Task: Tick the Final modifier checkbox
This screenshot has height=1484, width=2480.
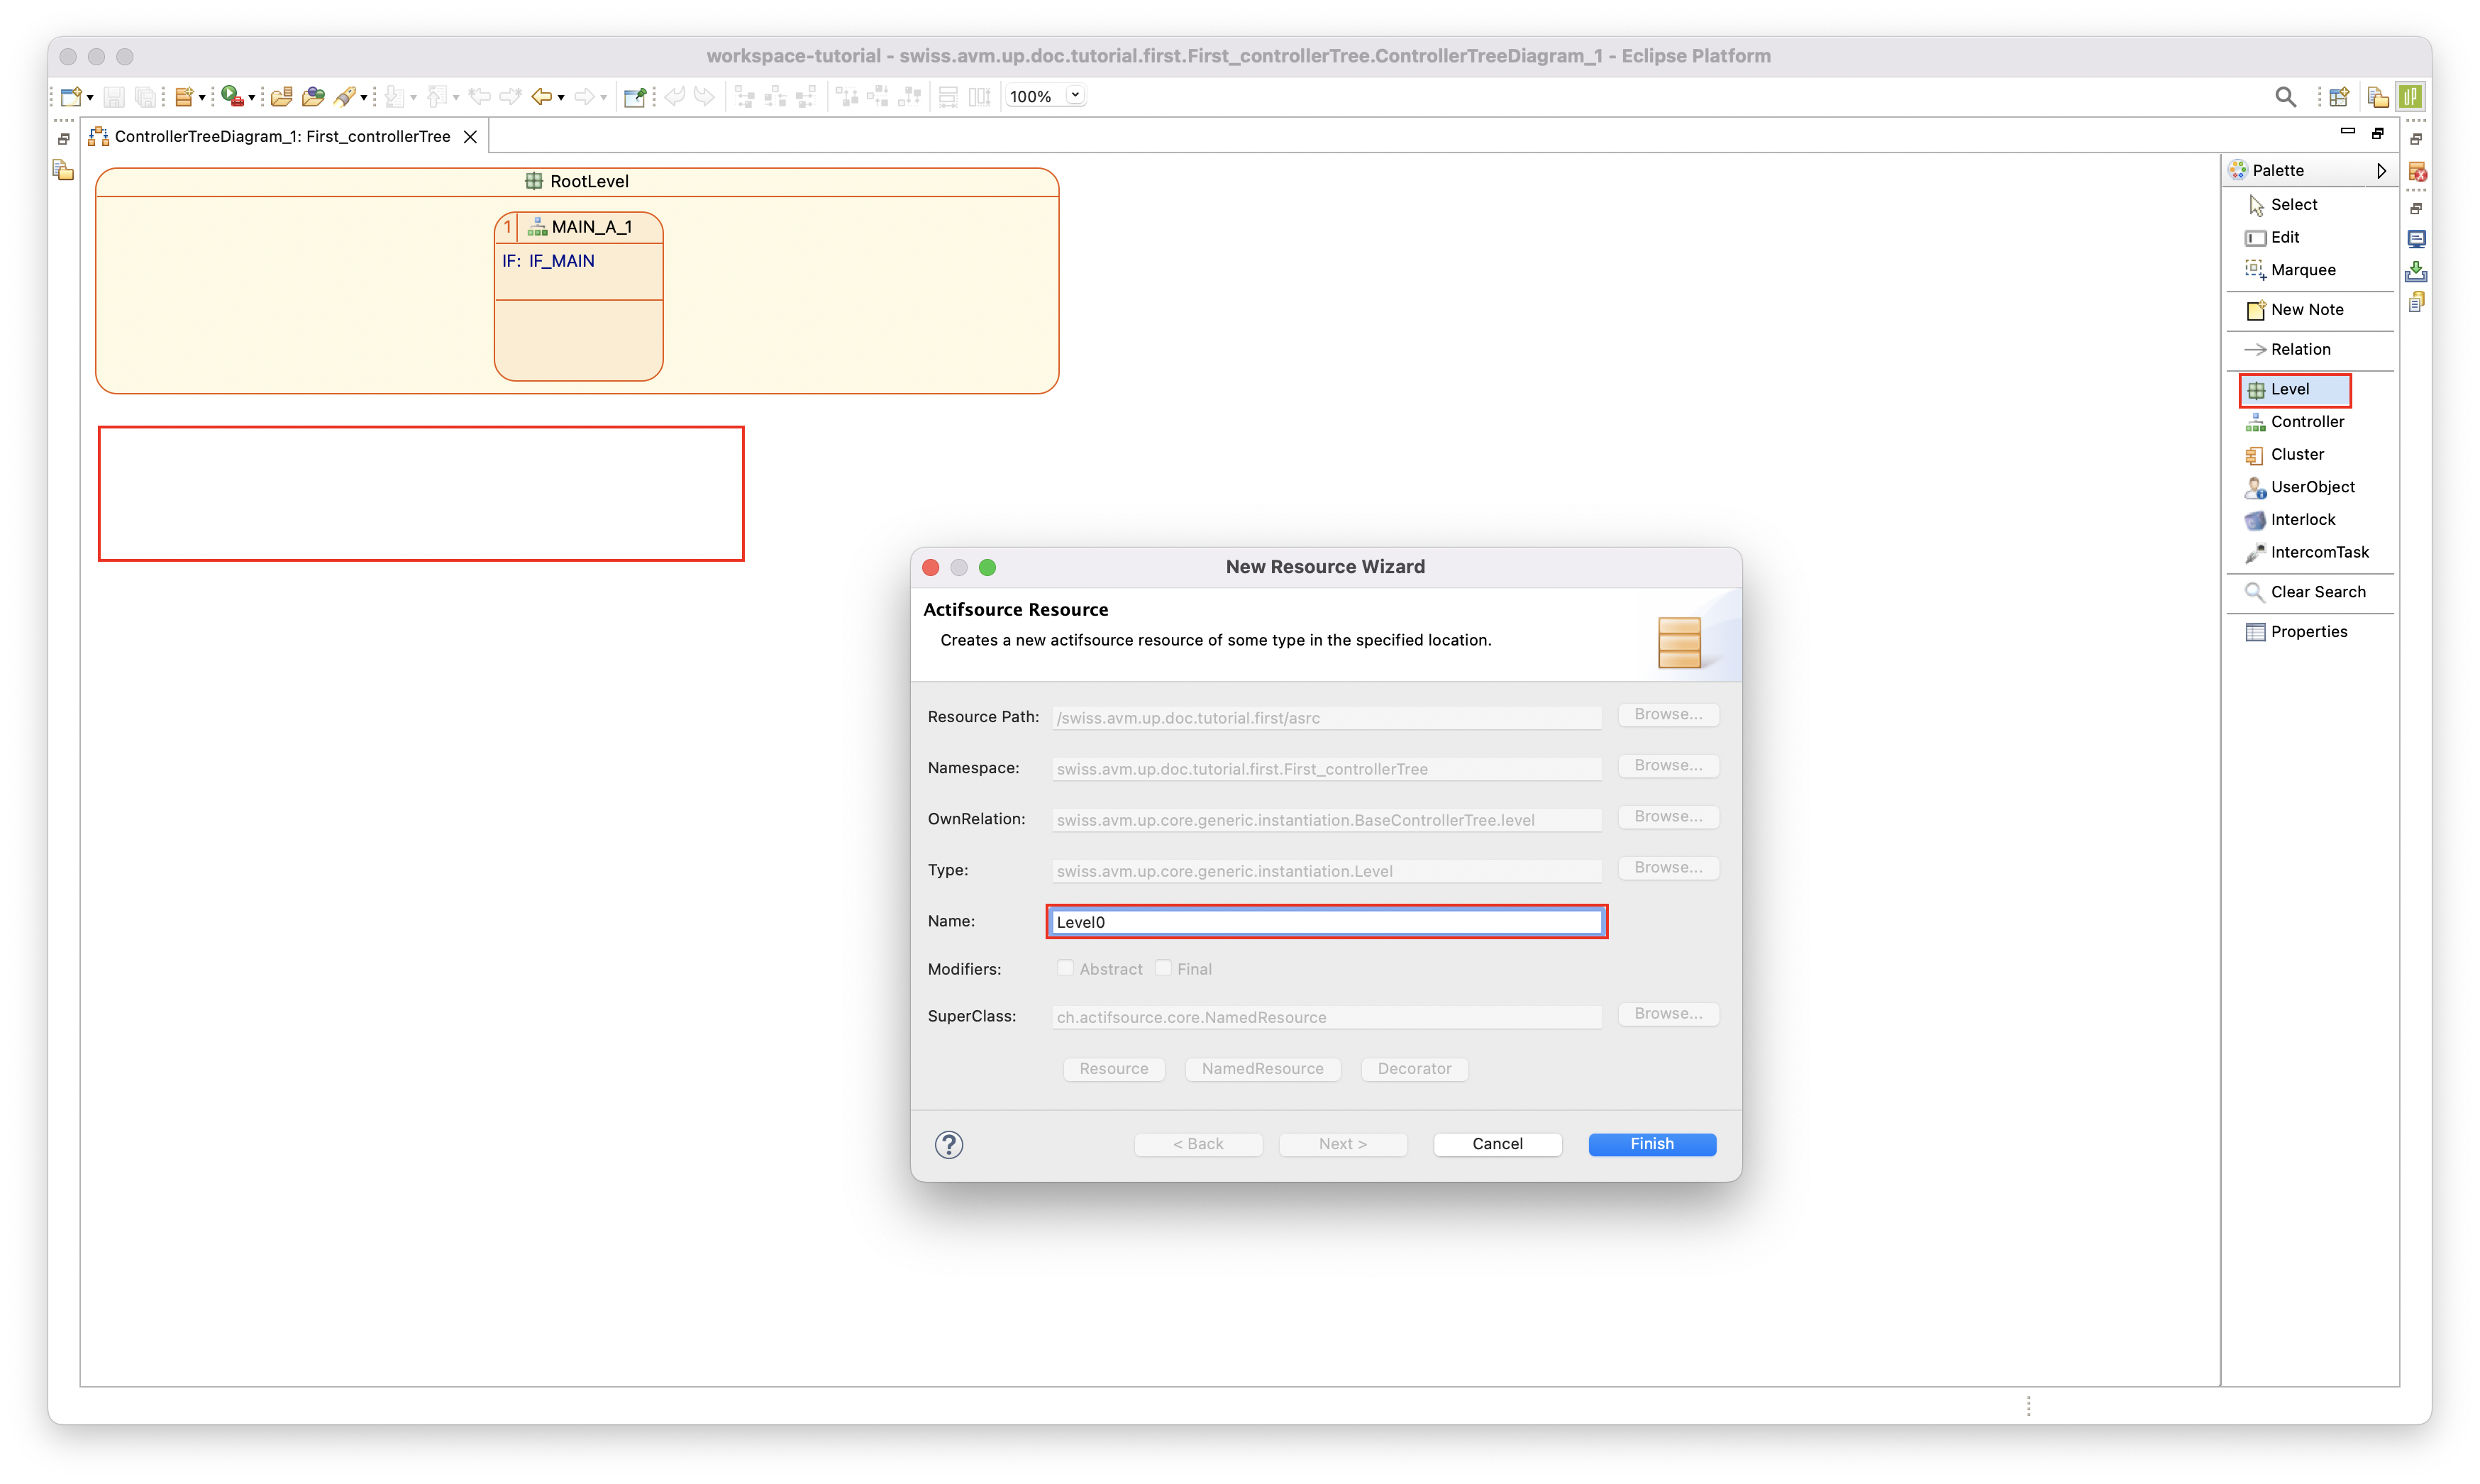Action: [x=1163, y=968]
